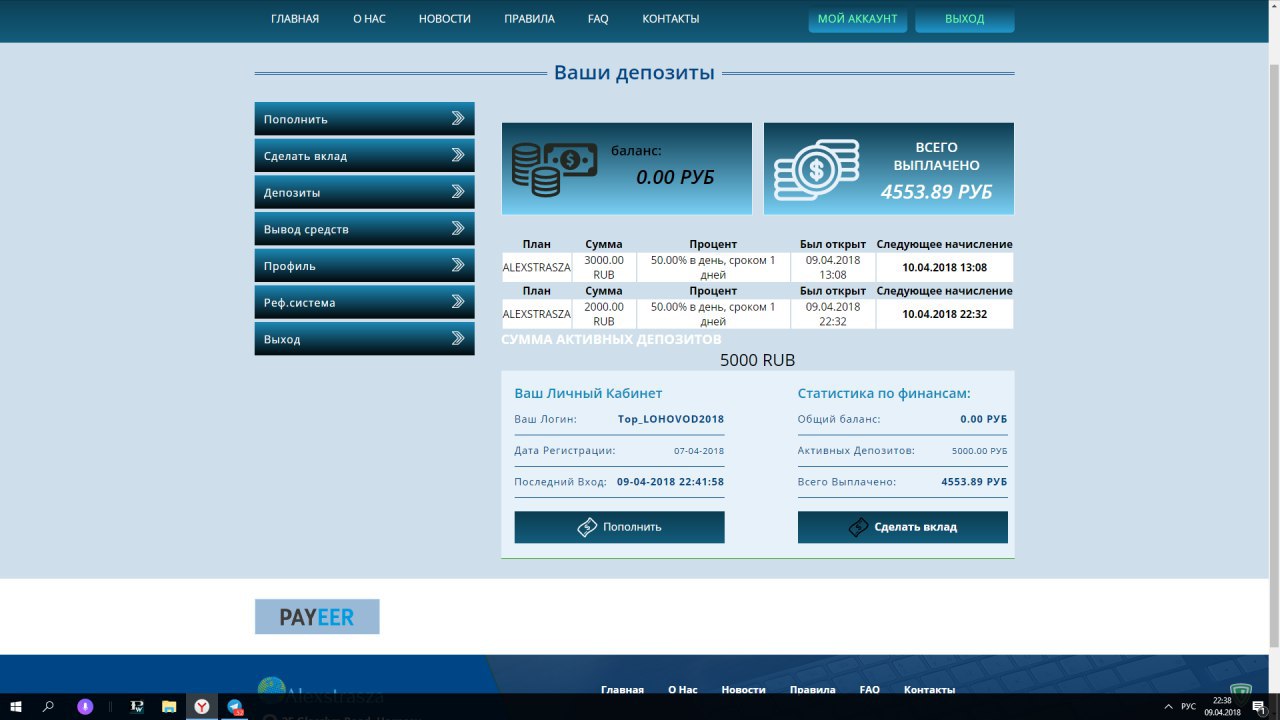Click the PAYEER logo banner
The height and width of the screenshot is (720, 1280).
tap(317, 617)
